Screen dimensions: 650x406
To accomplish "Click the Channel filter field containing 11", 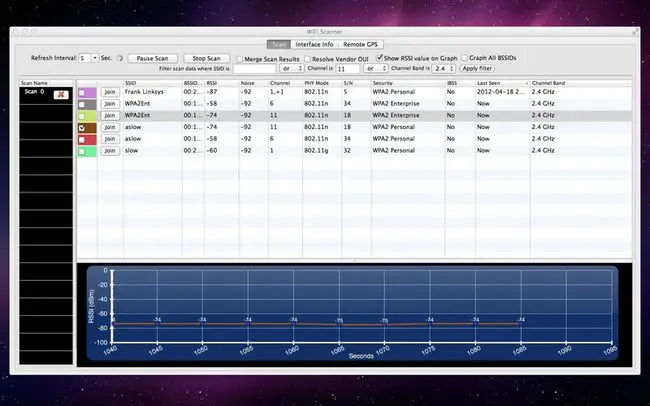I will (x=347, y=69).
